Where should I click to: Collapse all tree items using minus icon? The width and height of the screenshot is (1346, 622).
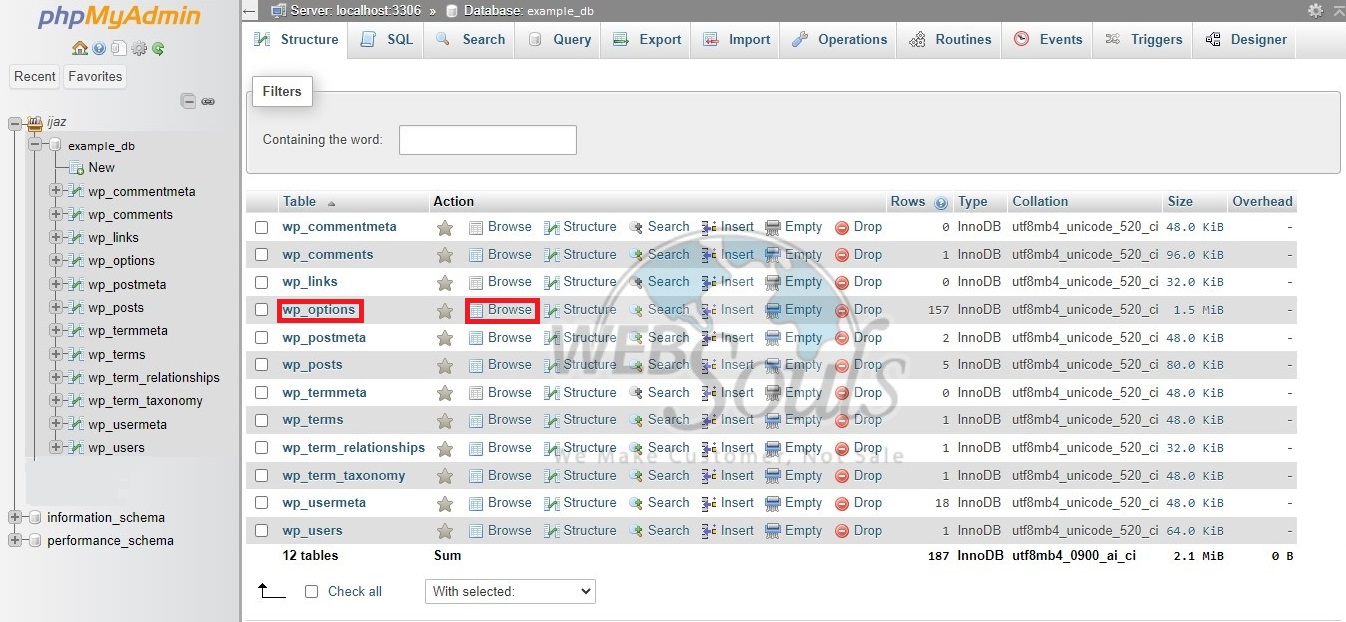(188, 101)
